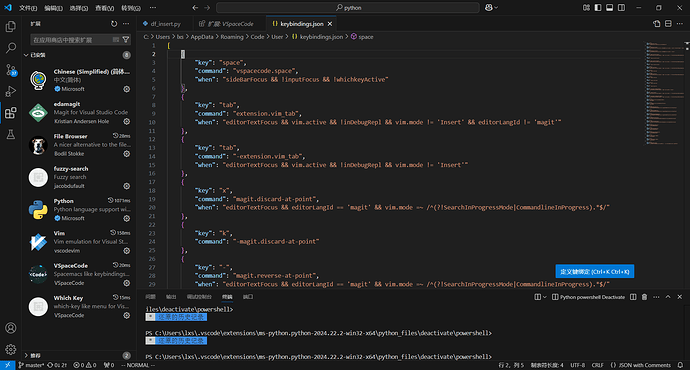Screen dimensions: 690x370
Task: Open manage gear for File Browser extension
Action: (x=127, y=154)
